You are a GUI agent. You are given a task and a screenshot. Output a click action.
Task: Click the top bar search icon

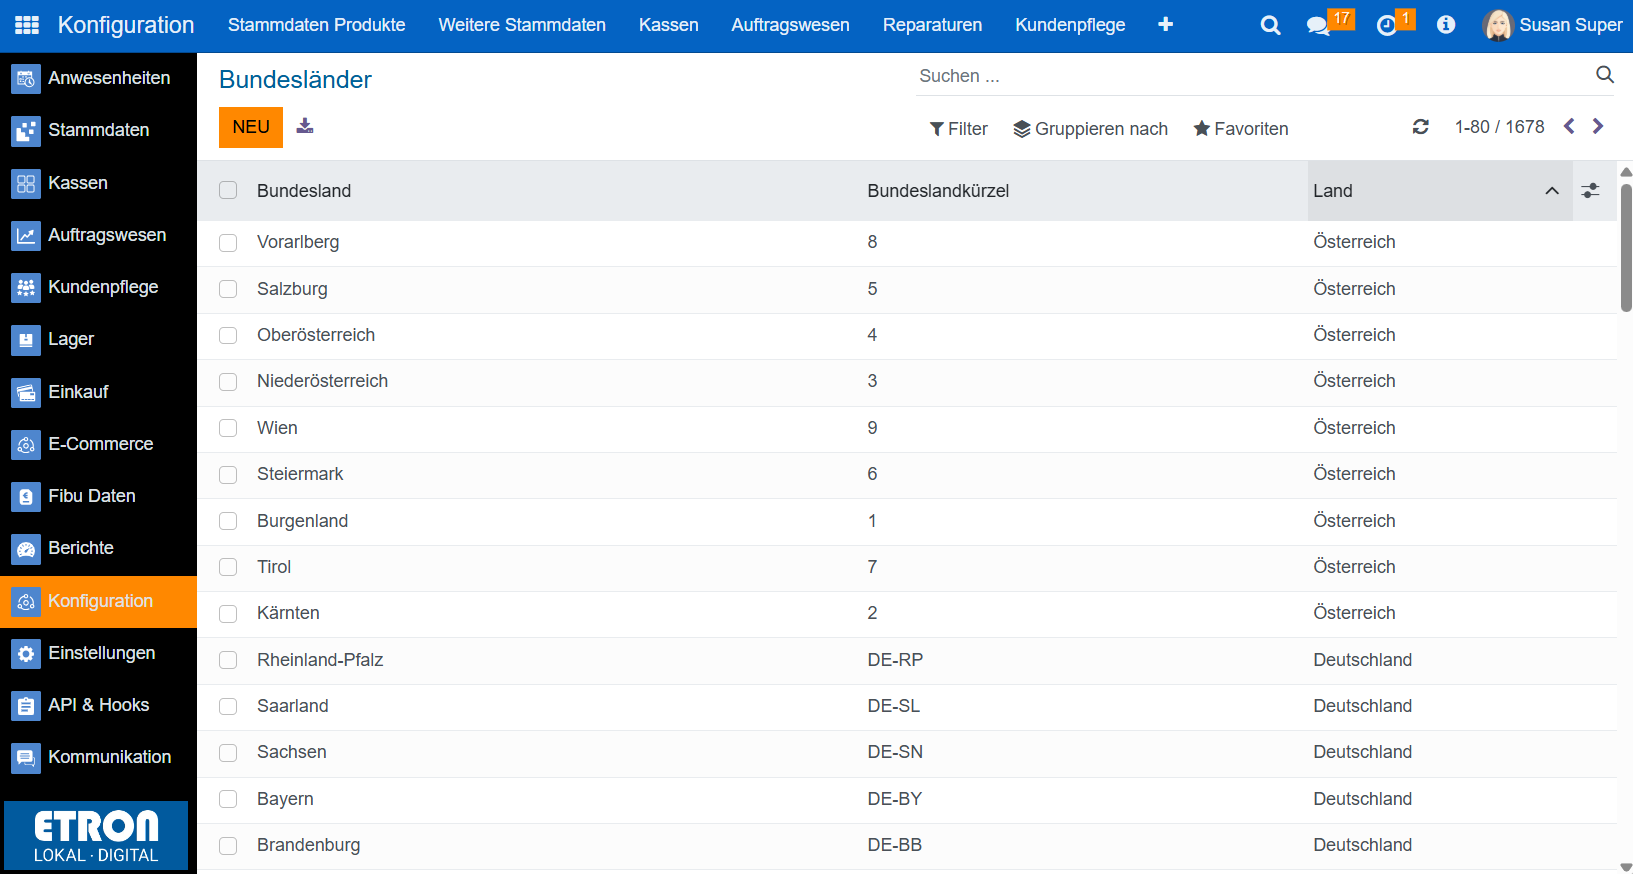click(1270, 25)
